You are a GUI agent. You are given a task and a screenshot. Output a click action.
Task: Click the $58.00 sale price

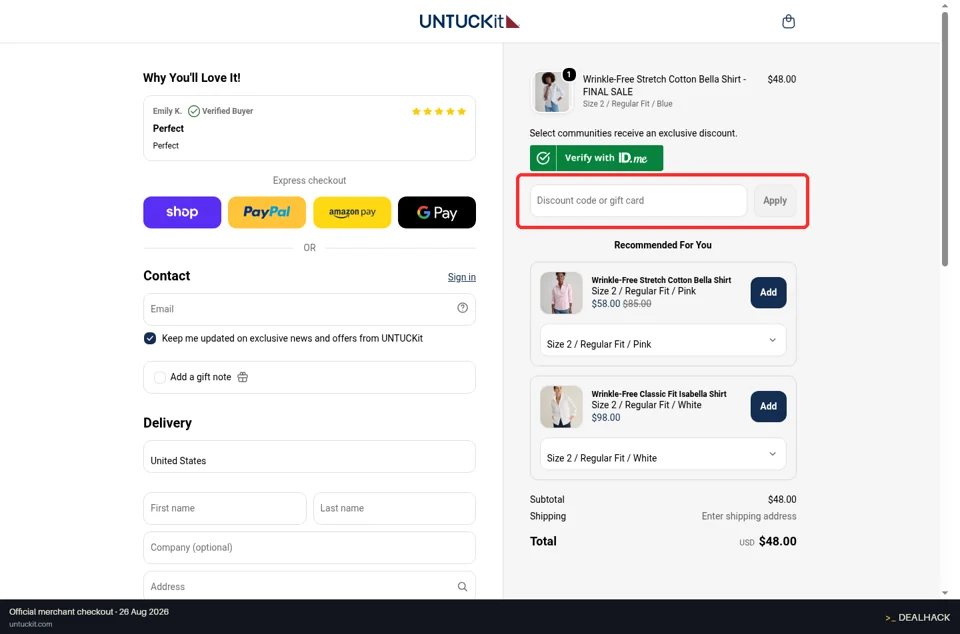coord(606,304)
